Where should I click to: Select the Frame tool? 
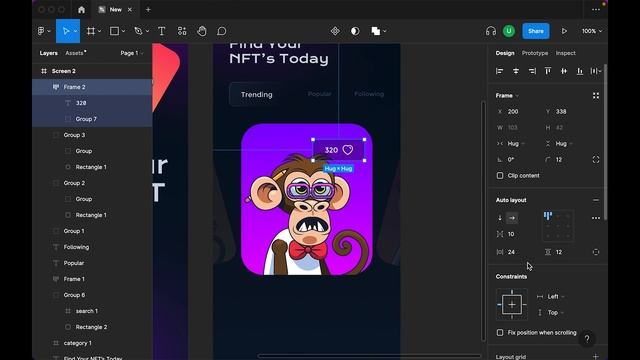(91, 31)
